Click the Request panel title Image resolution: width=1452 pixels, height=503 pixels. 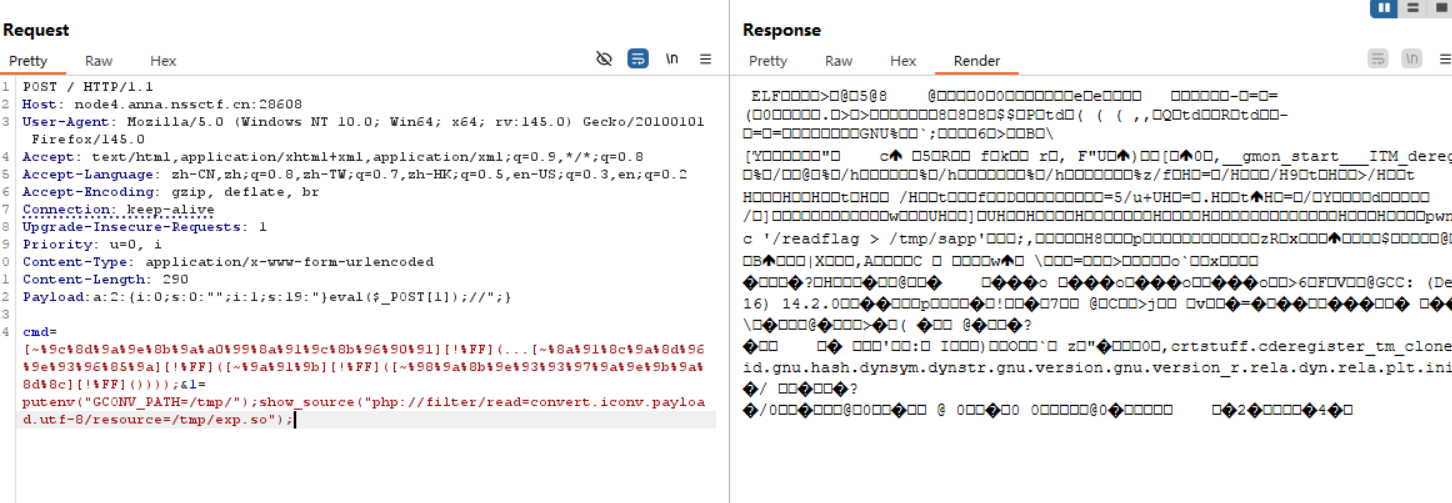coord(36,30)
